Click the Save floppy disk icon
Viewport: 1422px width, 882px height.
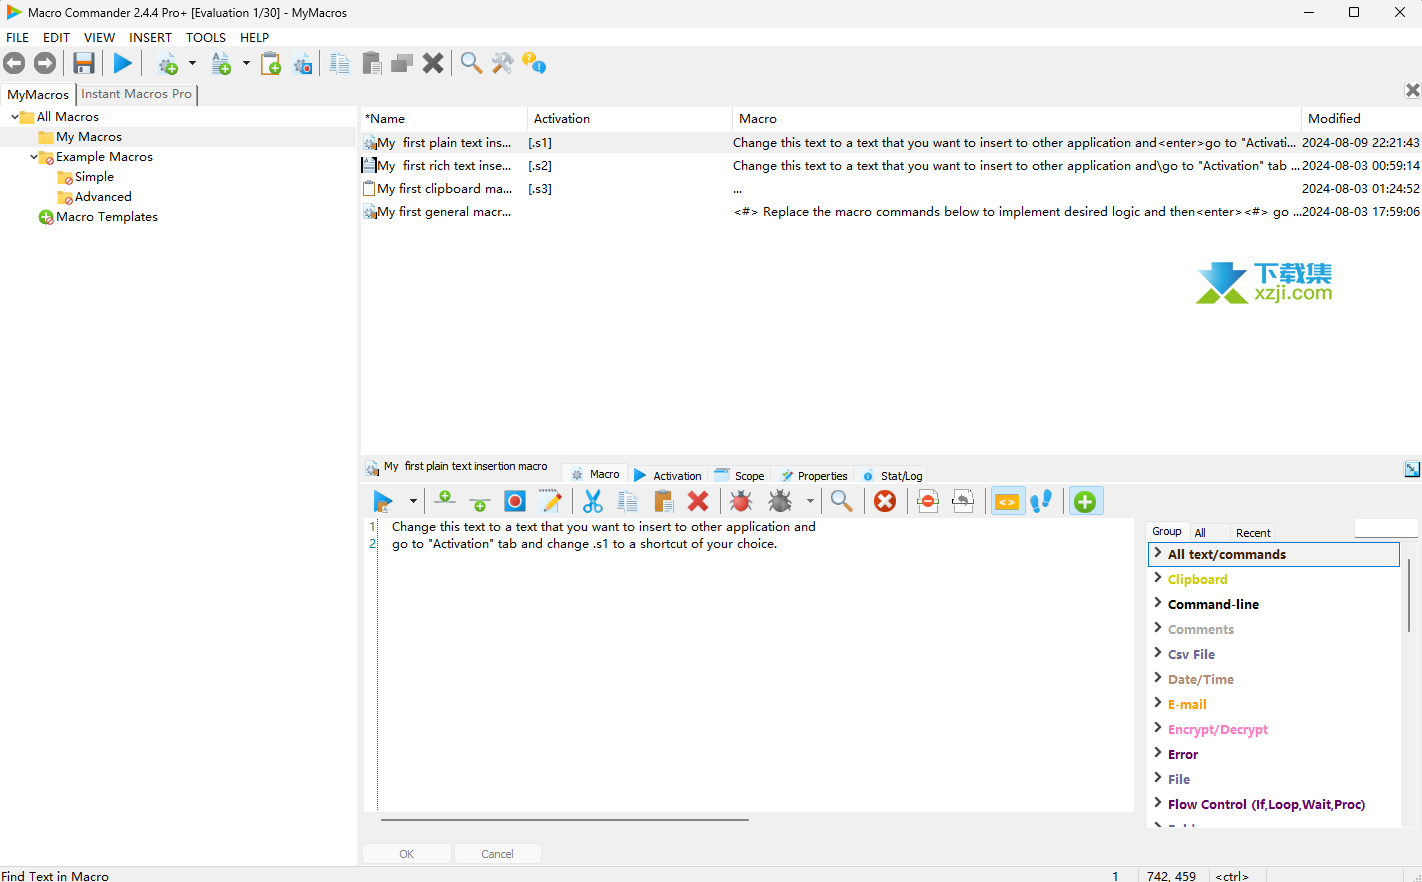(x=84, y=64)
